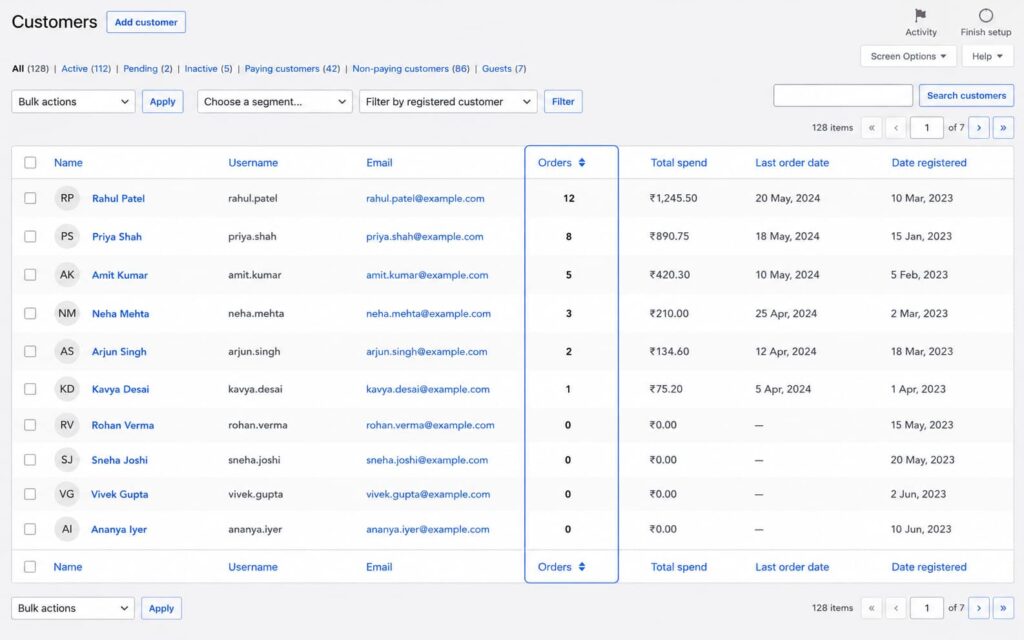Click email priya.shah@example.com
The image size is (1024, 640).
424,236
